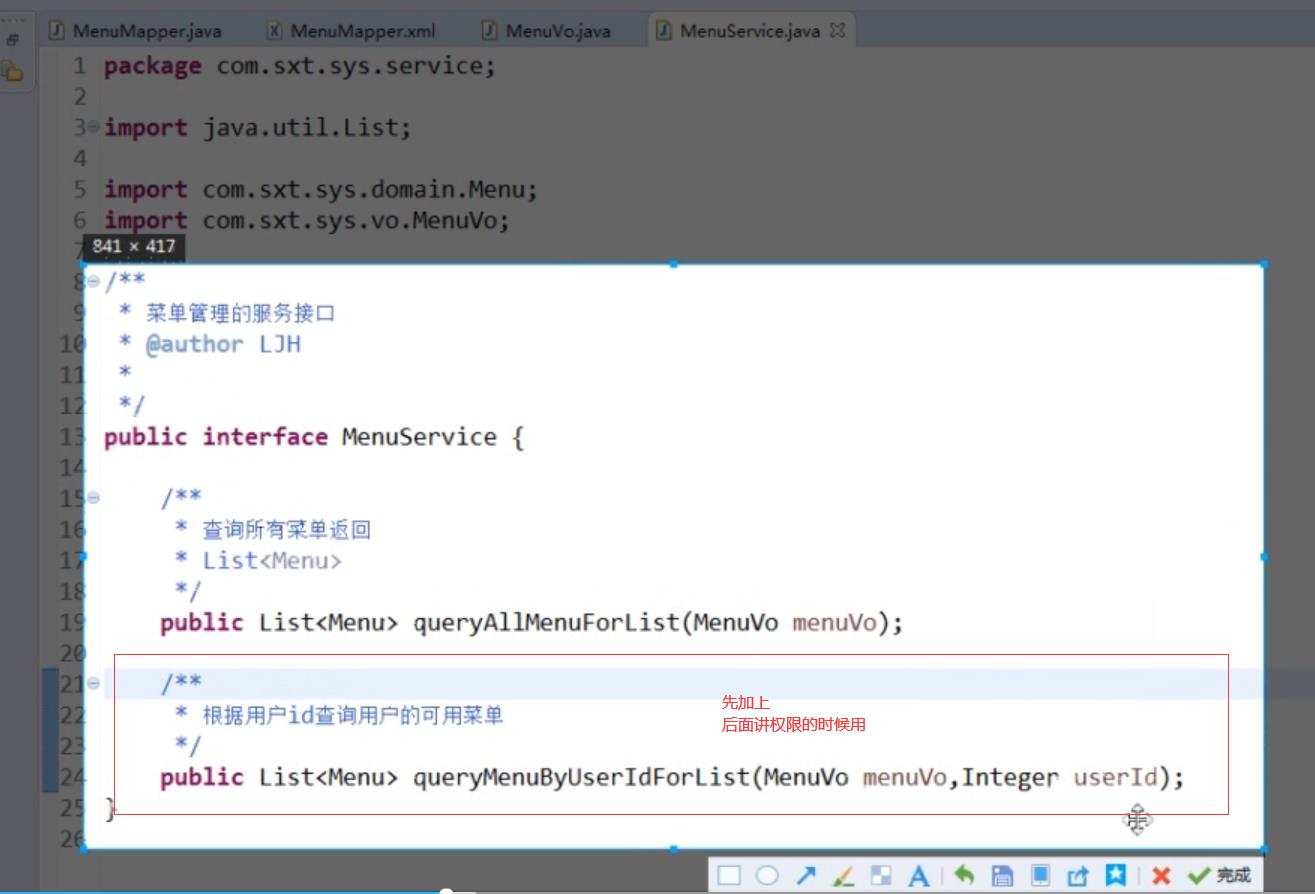The width and height of the screenshot is (1315, 894).
Task: Select the text A tool
Action: coord(918,876)
